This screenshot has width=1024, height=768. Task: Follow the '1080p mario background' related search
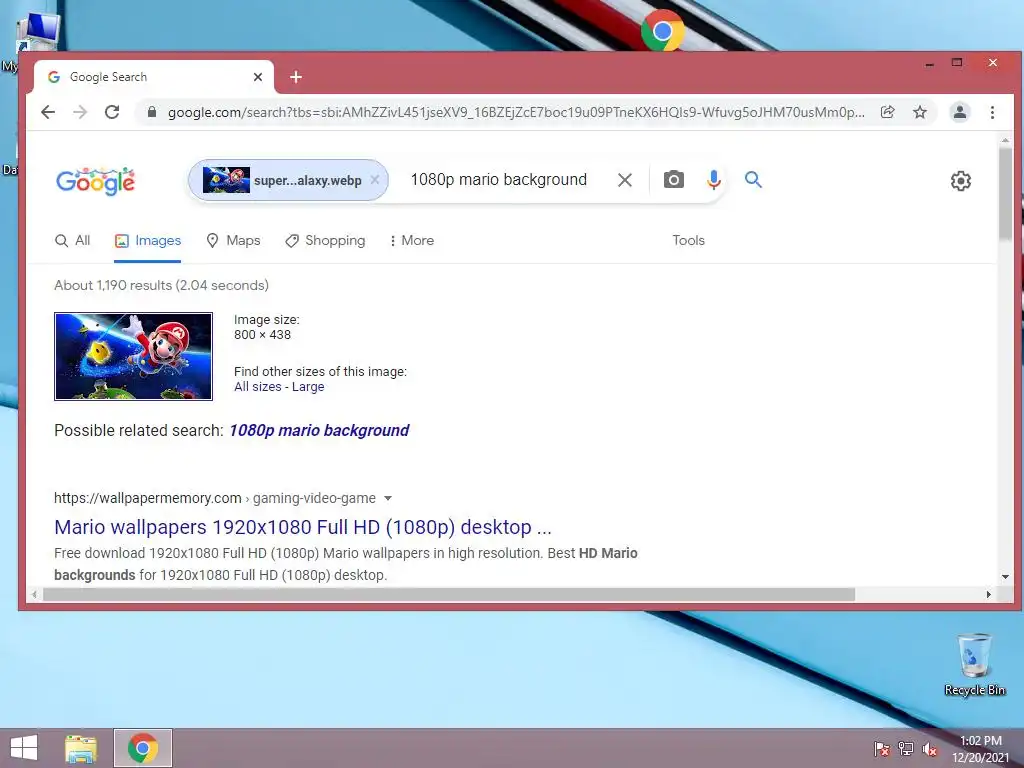click(x=319, y=430)
